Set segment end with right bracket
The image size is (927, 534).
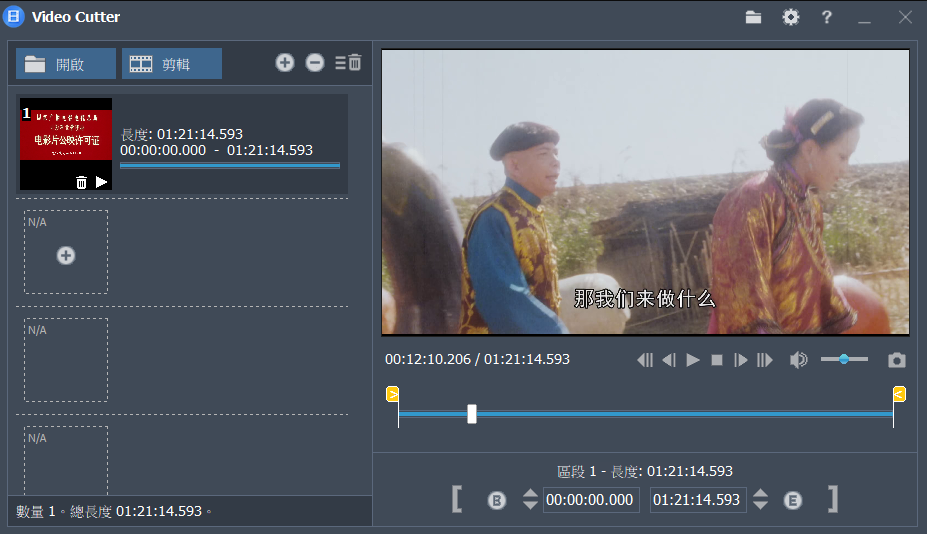point(832,499)
